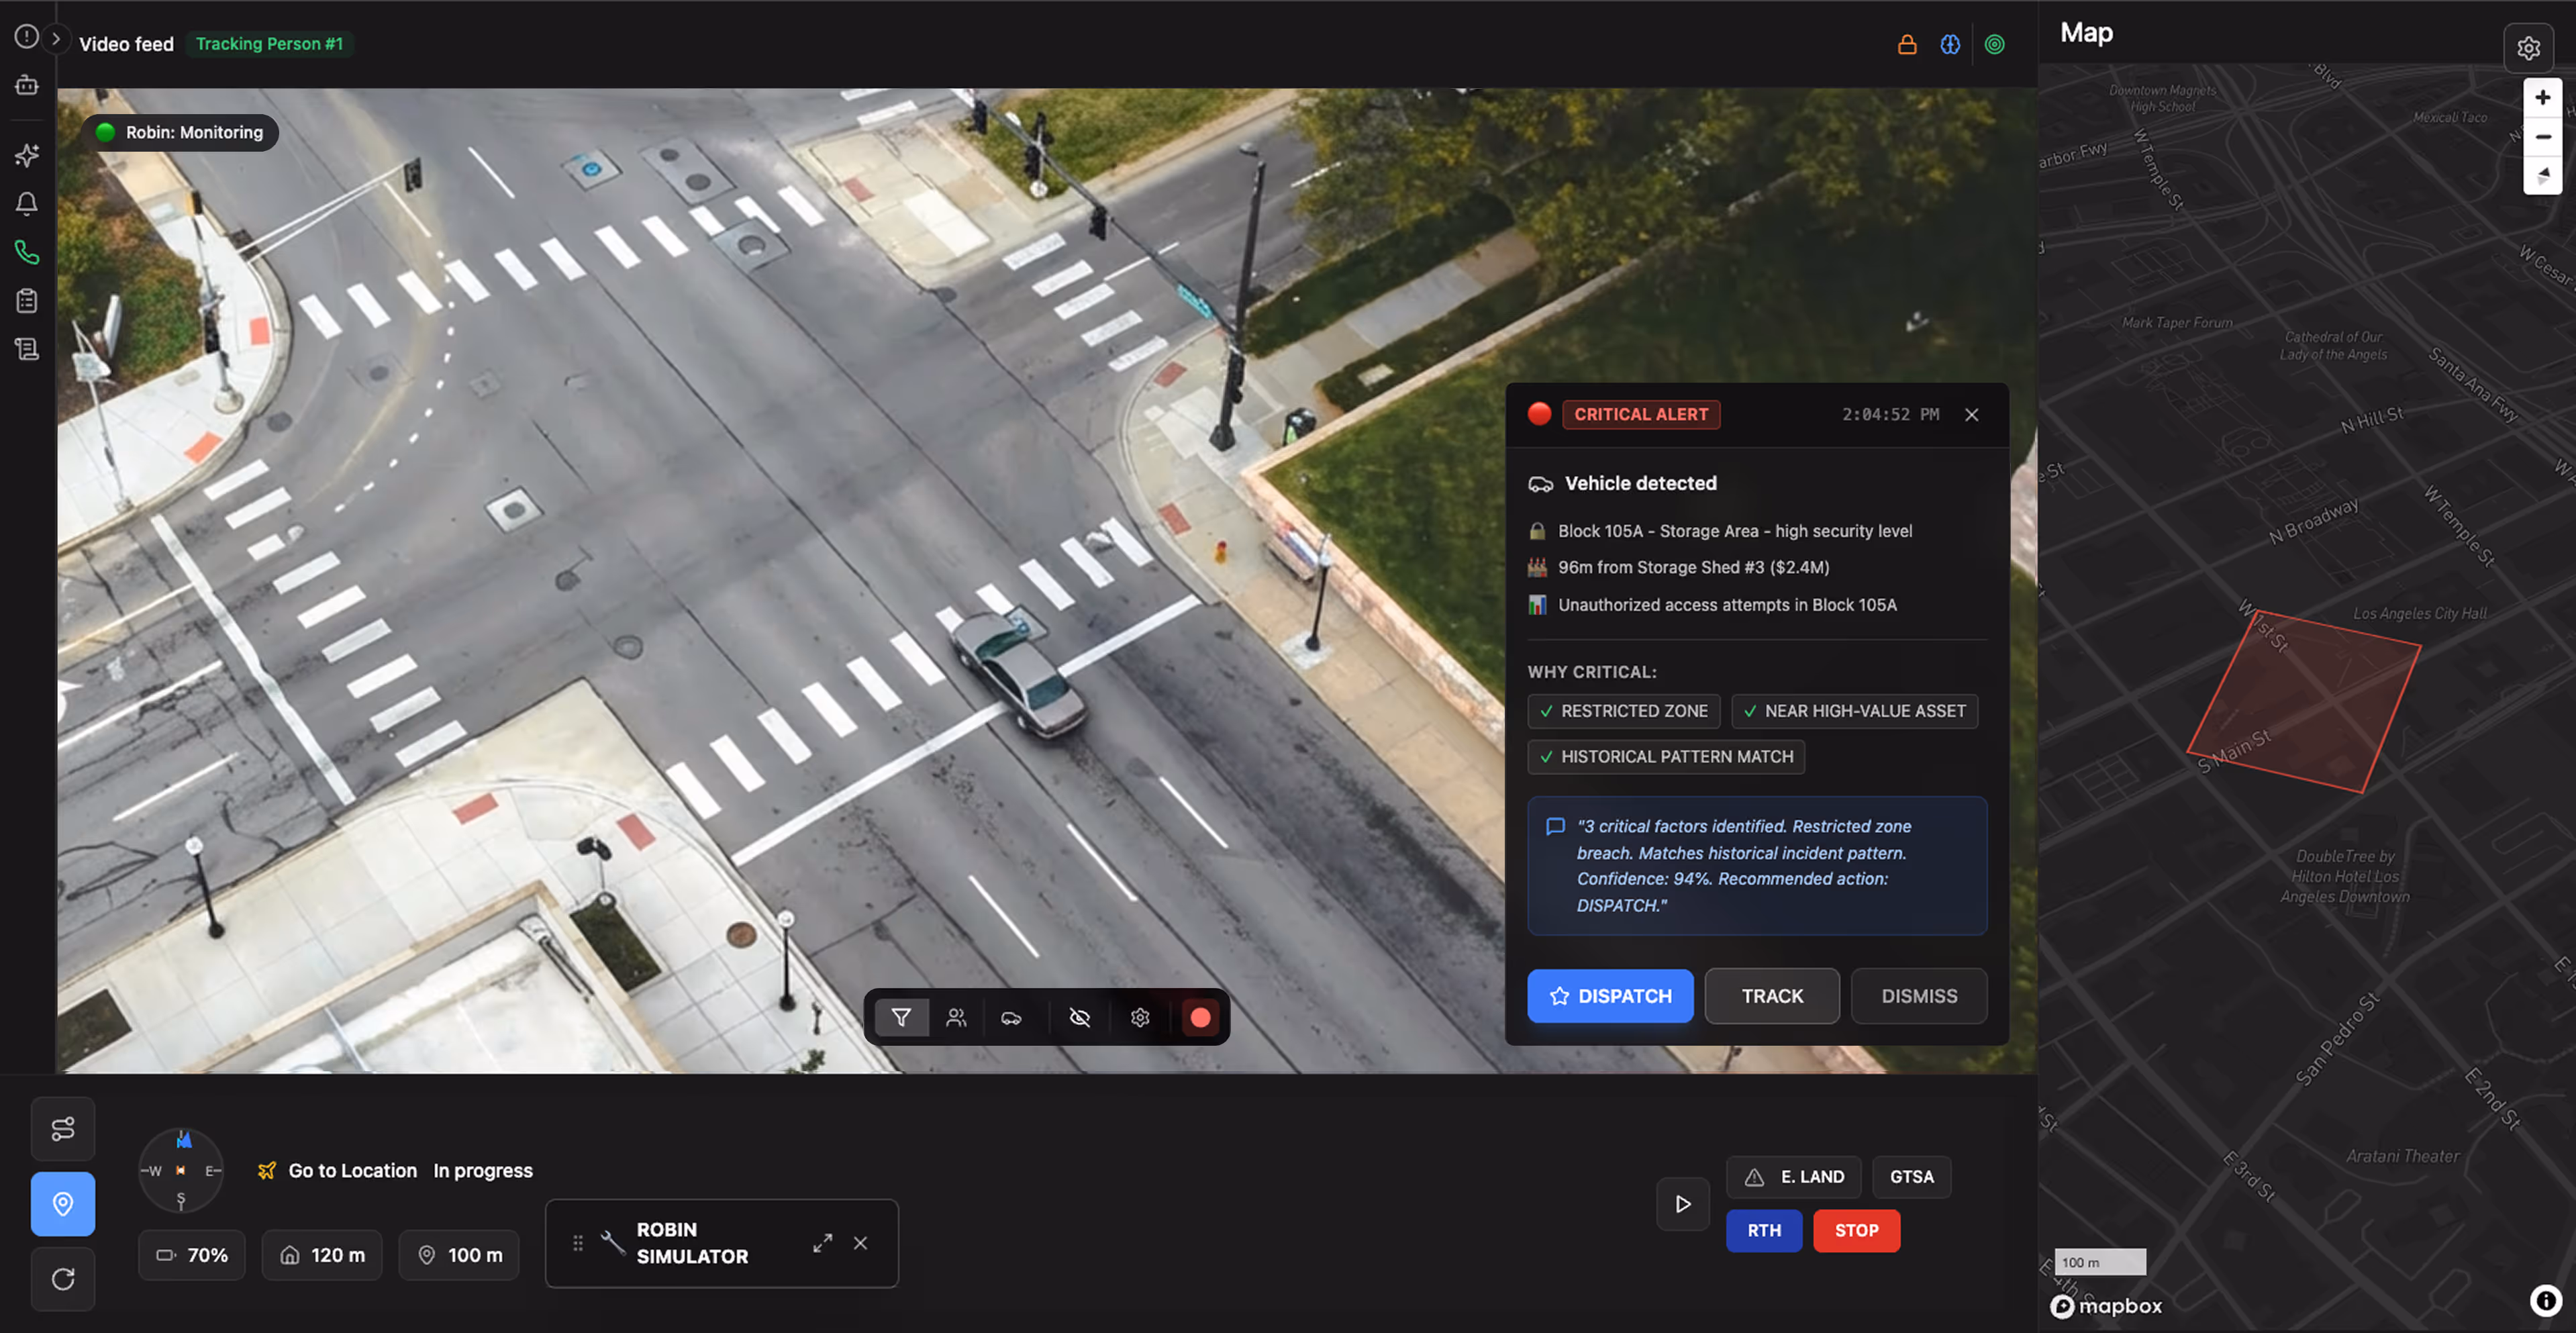
Task: Select the route waypoints mode tab
Action: [63, 1129]
